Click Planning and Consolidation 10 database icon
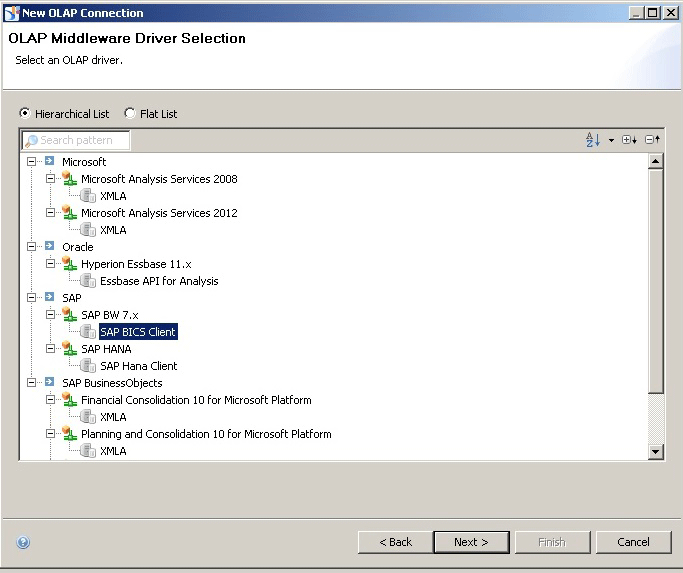The height and width of the screenshot is (573, 683). [x=69, y=433]
